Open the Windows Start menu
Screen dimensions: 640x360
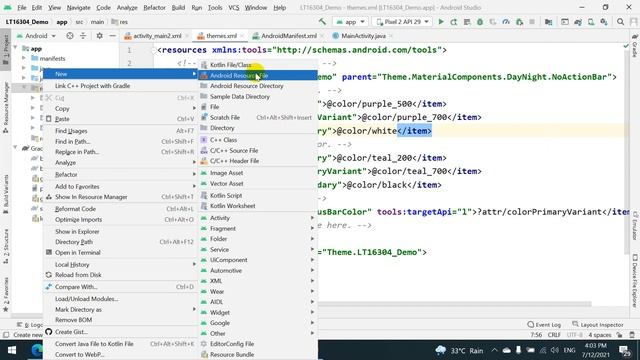(x=11, y=350)
